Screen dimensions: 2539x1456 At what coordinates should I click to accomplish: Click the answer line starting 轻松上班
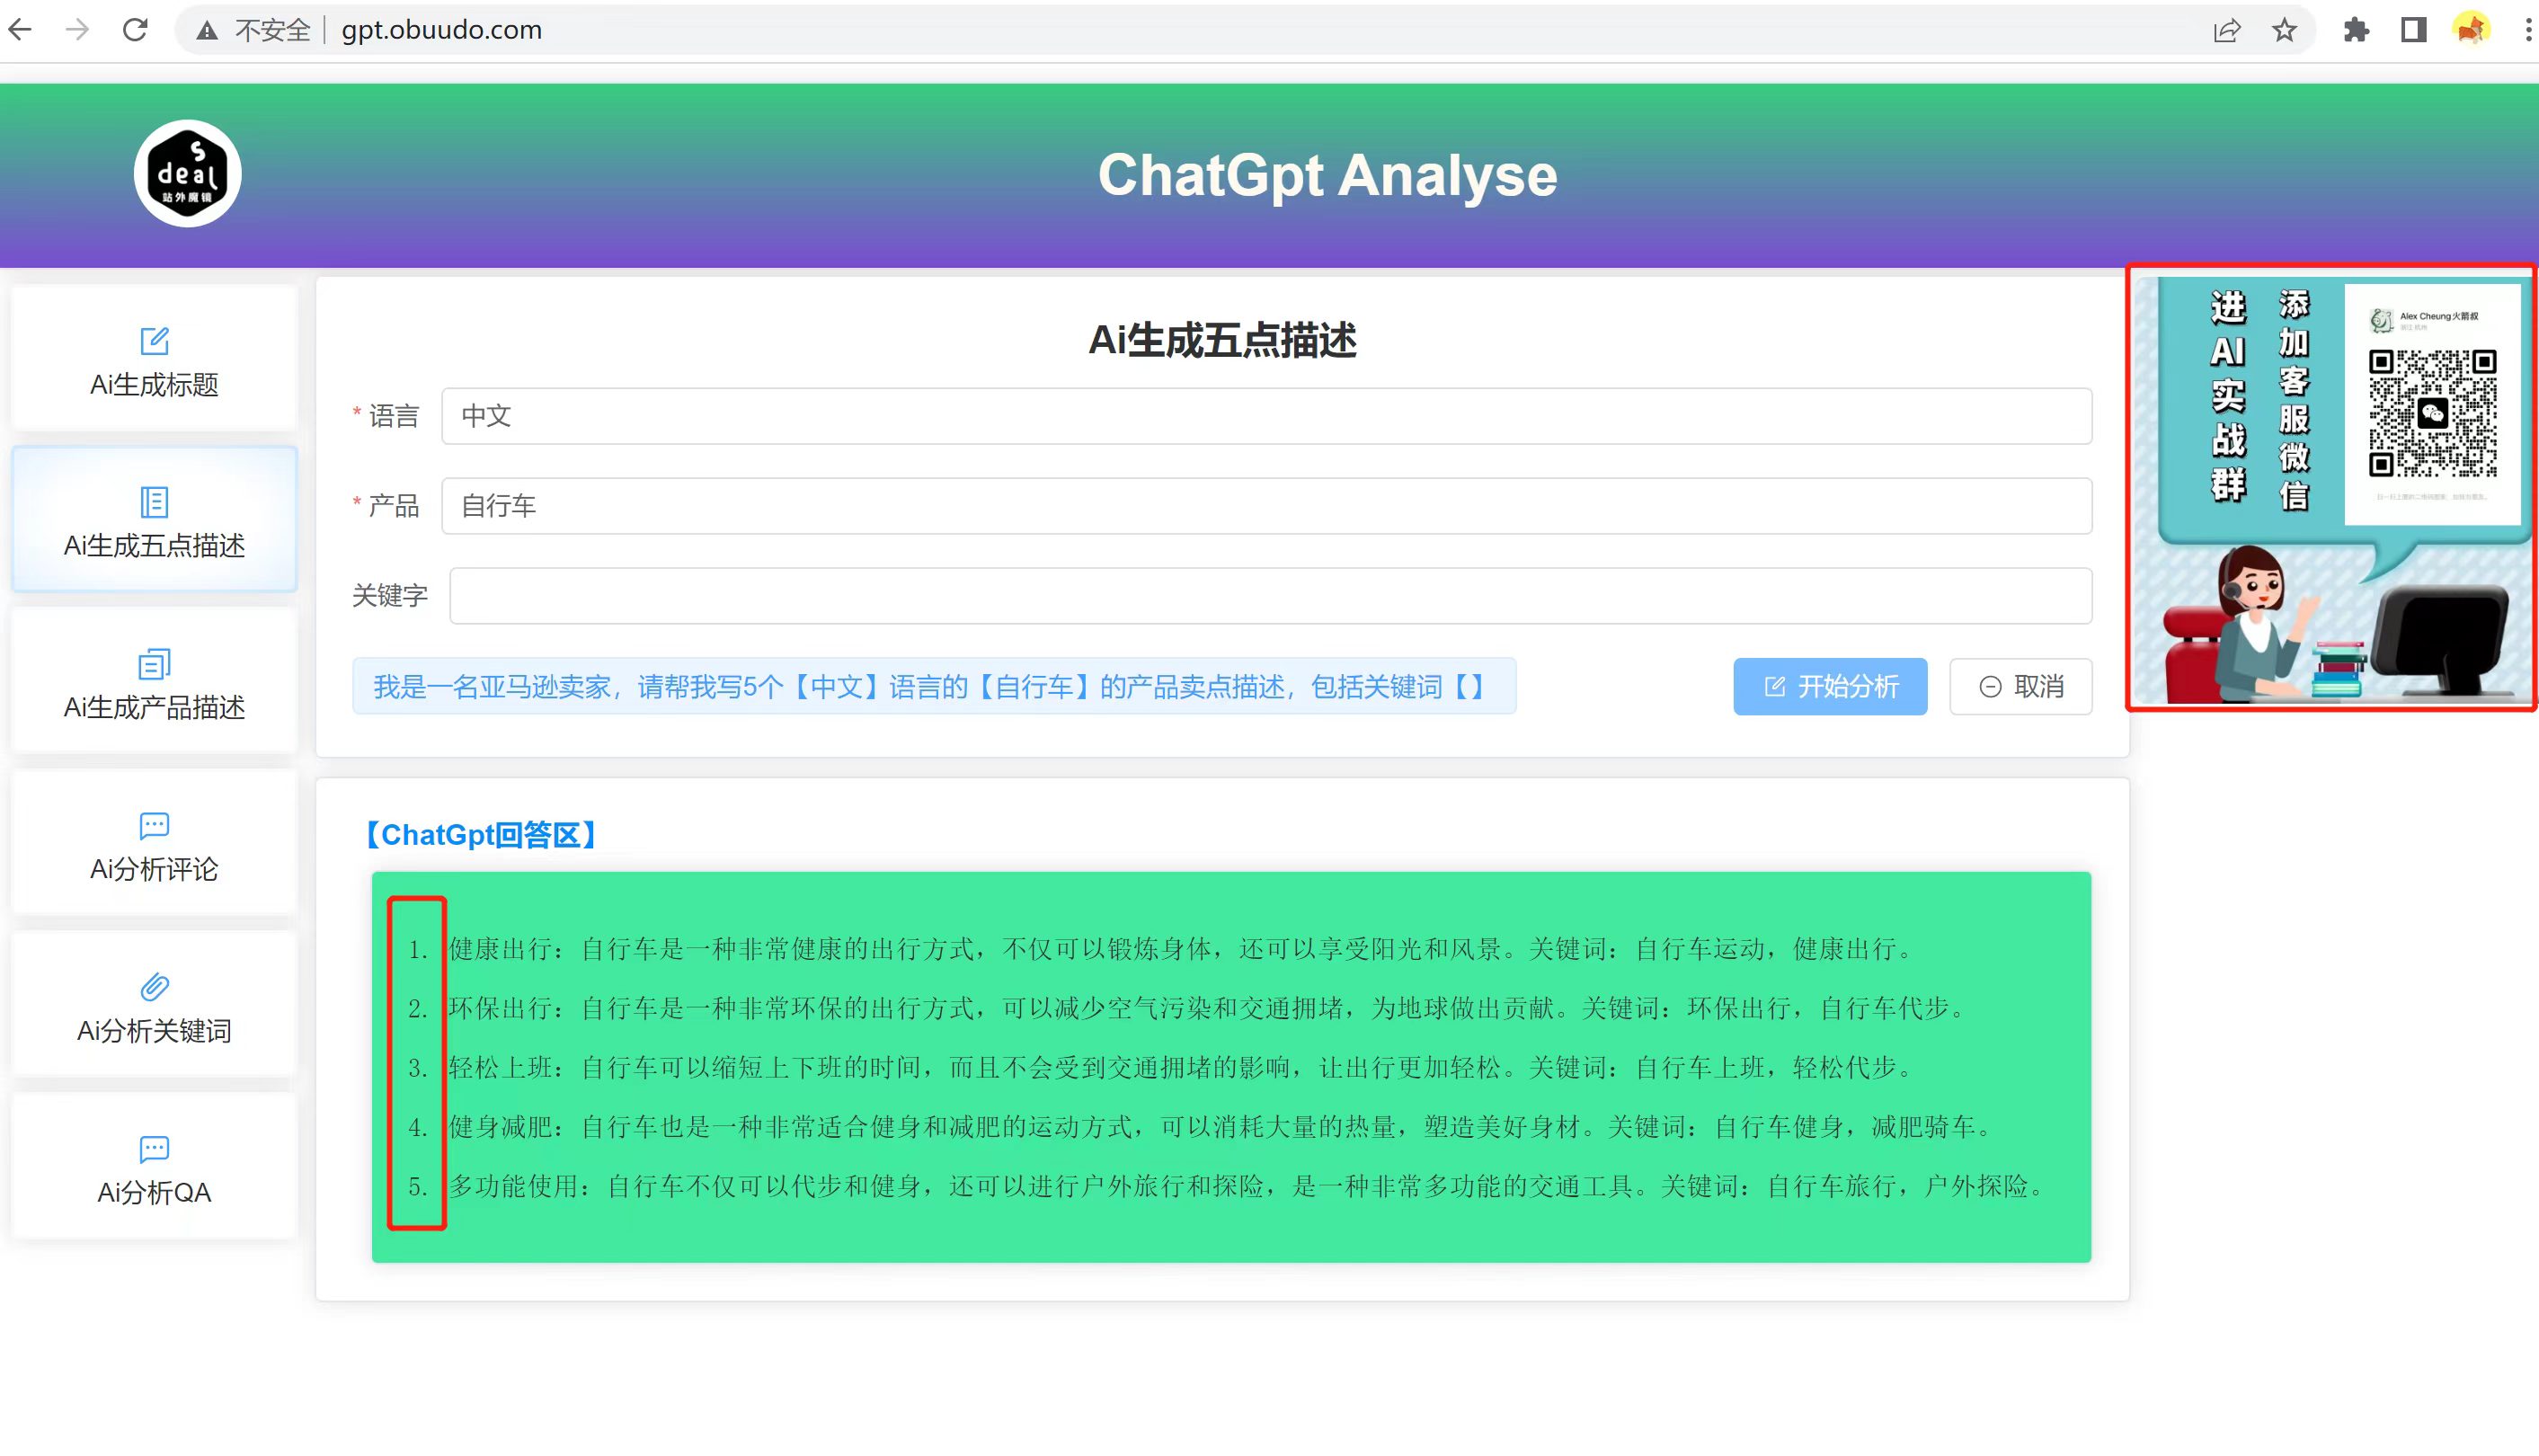click(1182, 1068)
